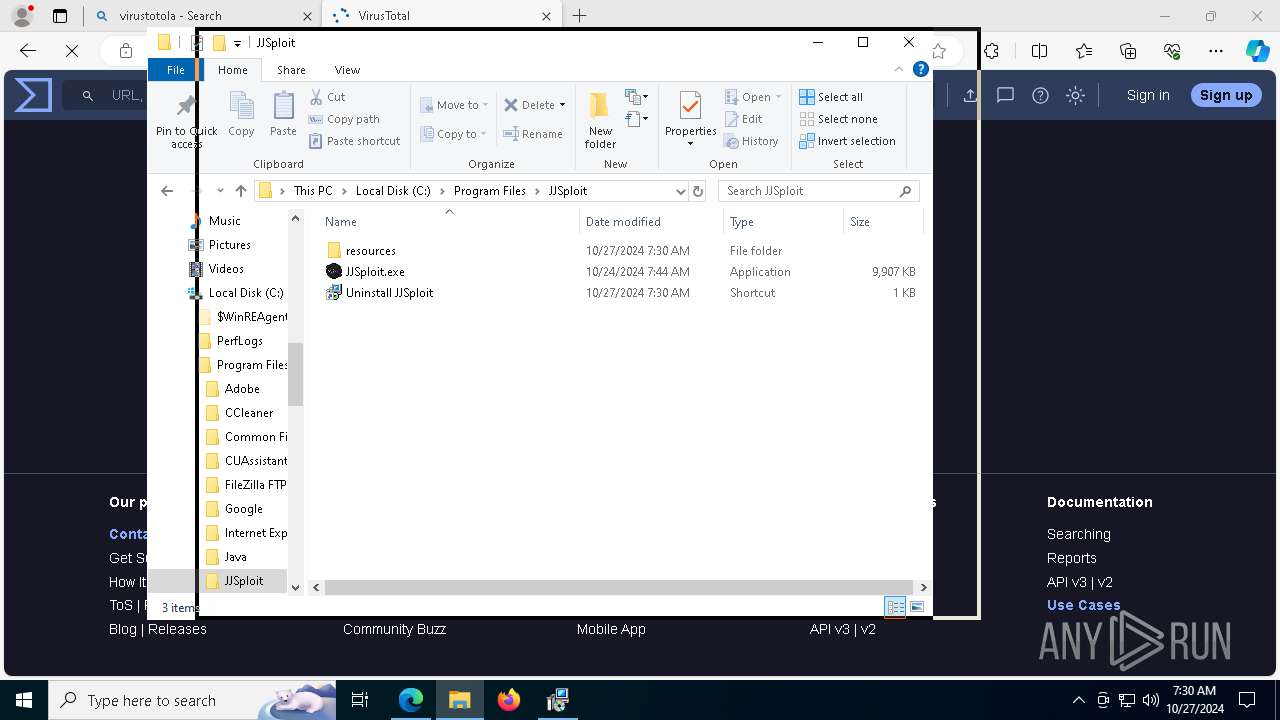Click This PC in breadcrumb
The image size is (1280, 720).
click(x=313, y=191)
